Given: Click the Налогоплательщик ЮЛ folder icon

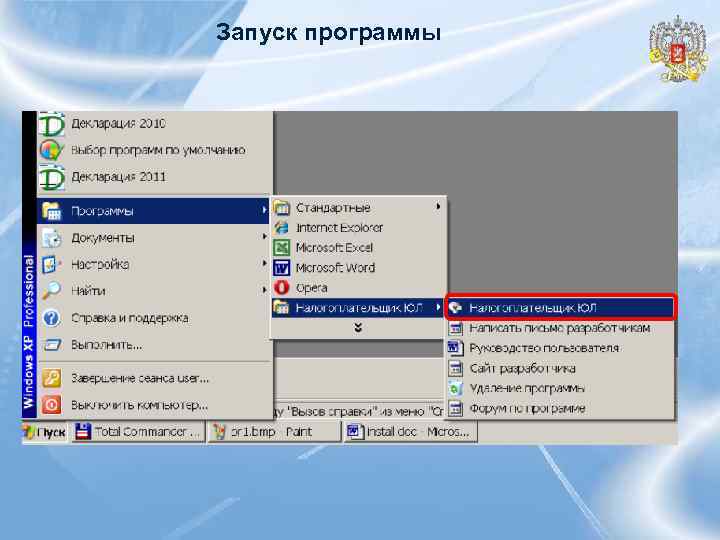Looking at the screenshot, I should [281, 308].
